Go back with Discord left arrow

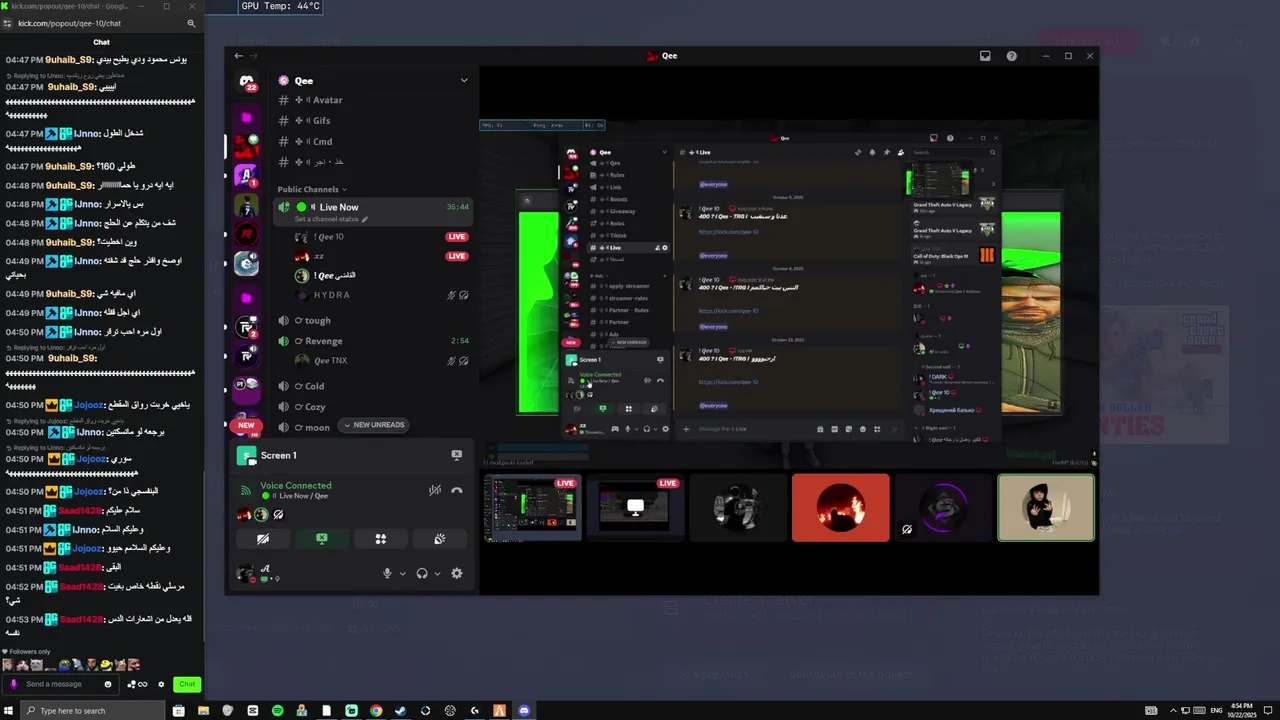(x=238, y=56)
